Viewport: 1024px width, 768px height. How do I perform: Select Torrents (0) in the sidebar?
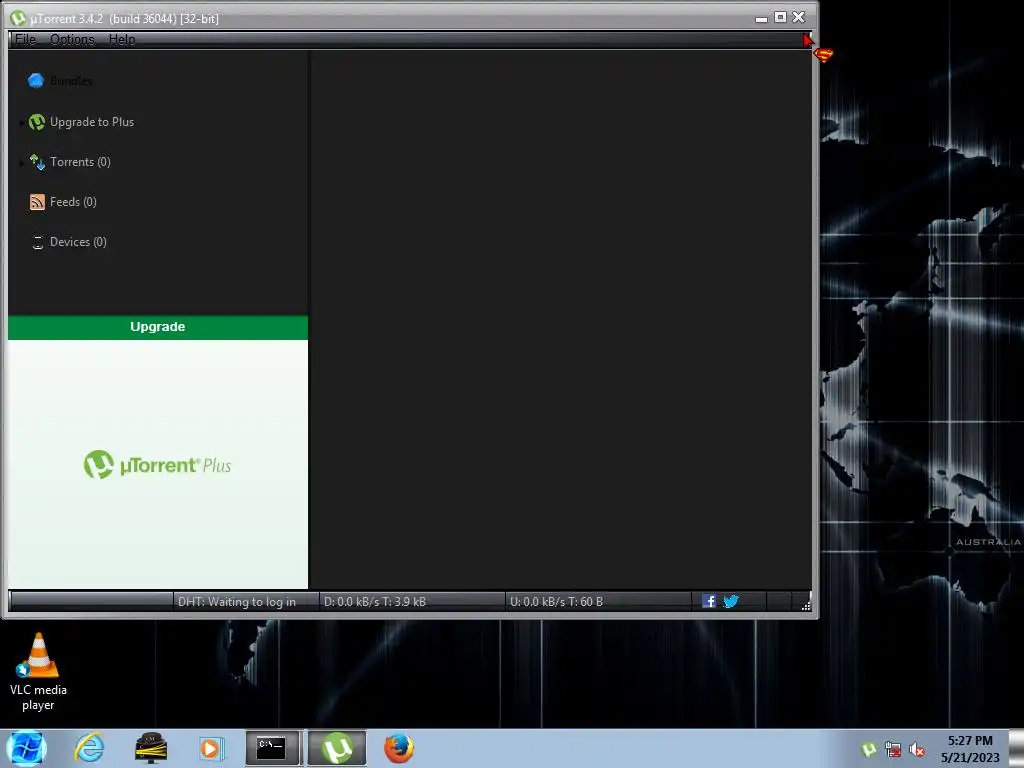coord(80,162)
